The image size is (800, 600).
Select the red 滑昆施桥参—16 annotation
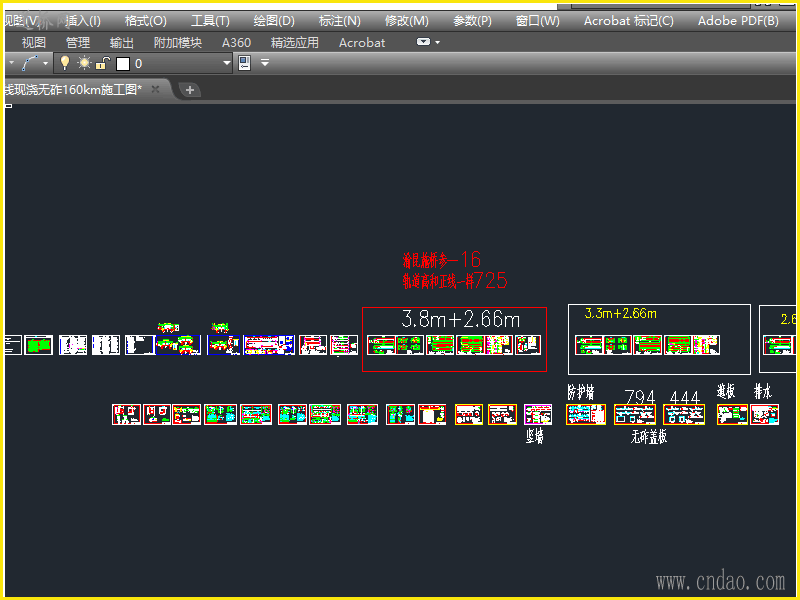tap(442, 260)
